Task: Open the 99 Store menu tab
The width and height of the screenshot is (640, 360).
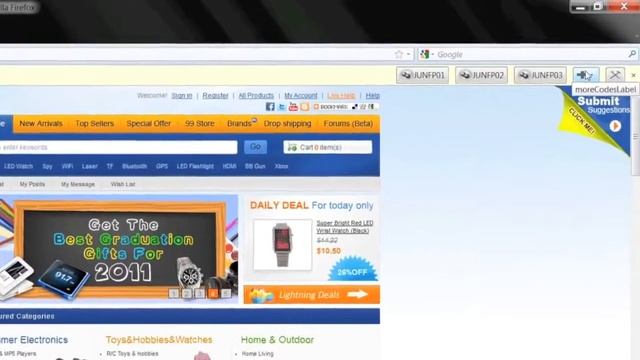Action: click(200, 124)
